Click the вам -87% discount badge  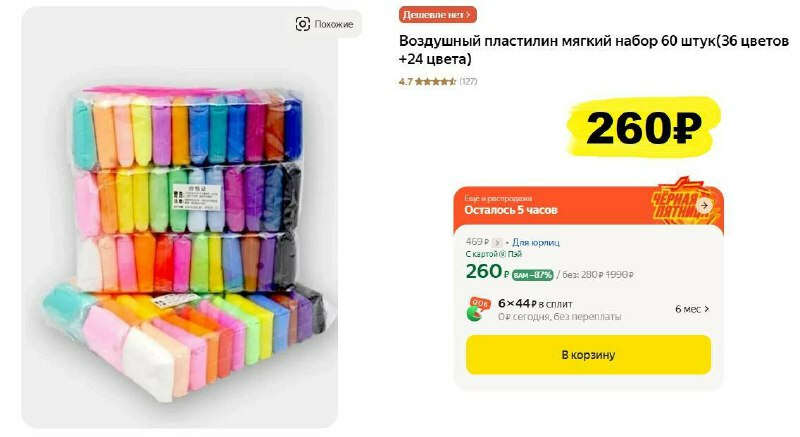pos(532,275)
